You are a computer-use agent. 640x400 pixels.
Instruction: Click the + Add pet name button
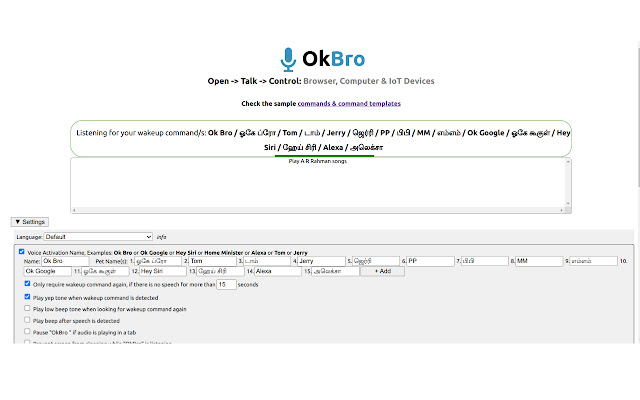tap(382, 271)
